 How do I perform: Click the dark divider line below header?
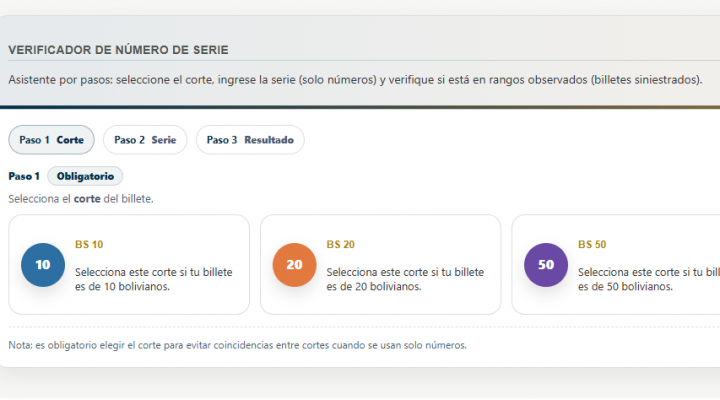pyautogui.click(x=360, y=107)
